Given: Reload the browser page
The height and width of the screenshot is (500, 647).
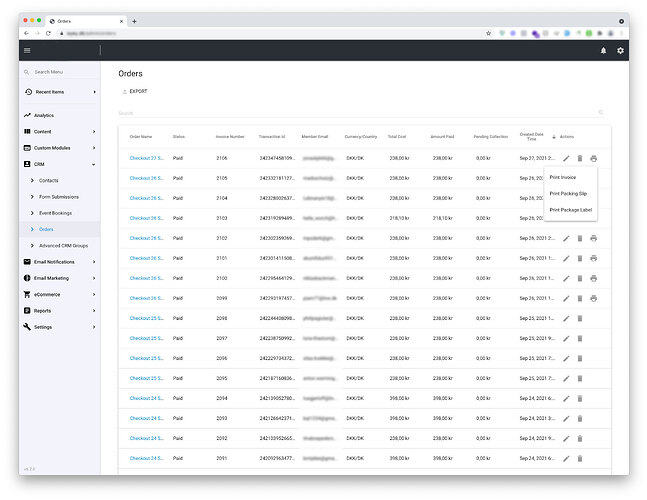Looking at the screenshot, I should point(48,33).
